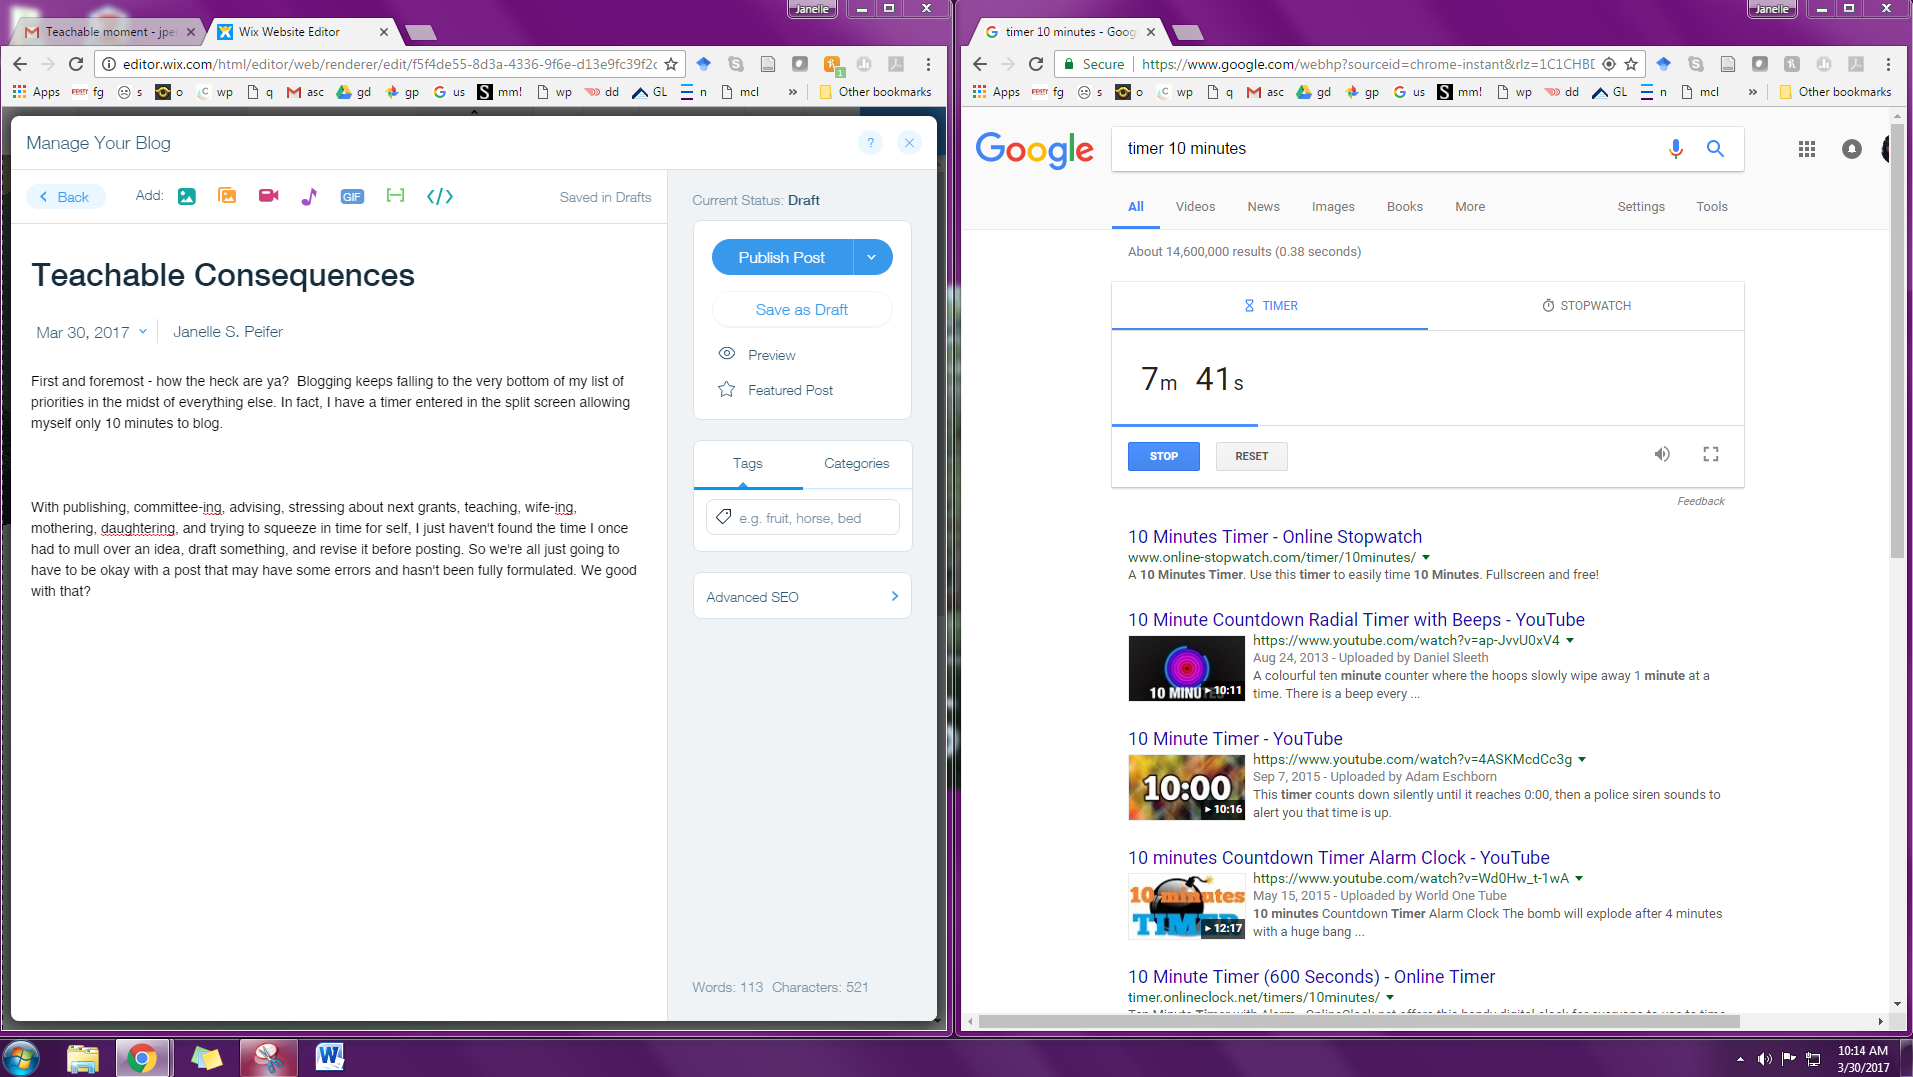Open Google search Settings
Viewport: 1913px width, 1077px height.
(1641, 207)
